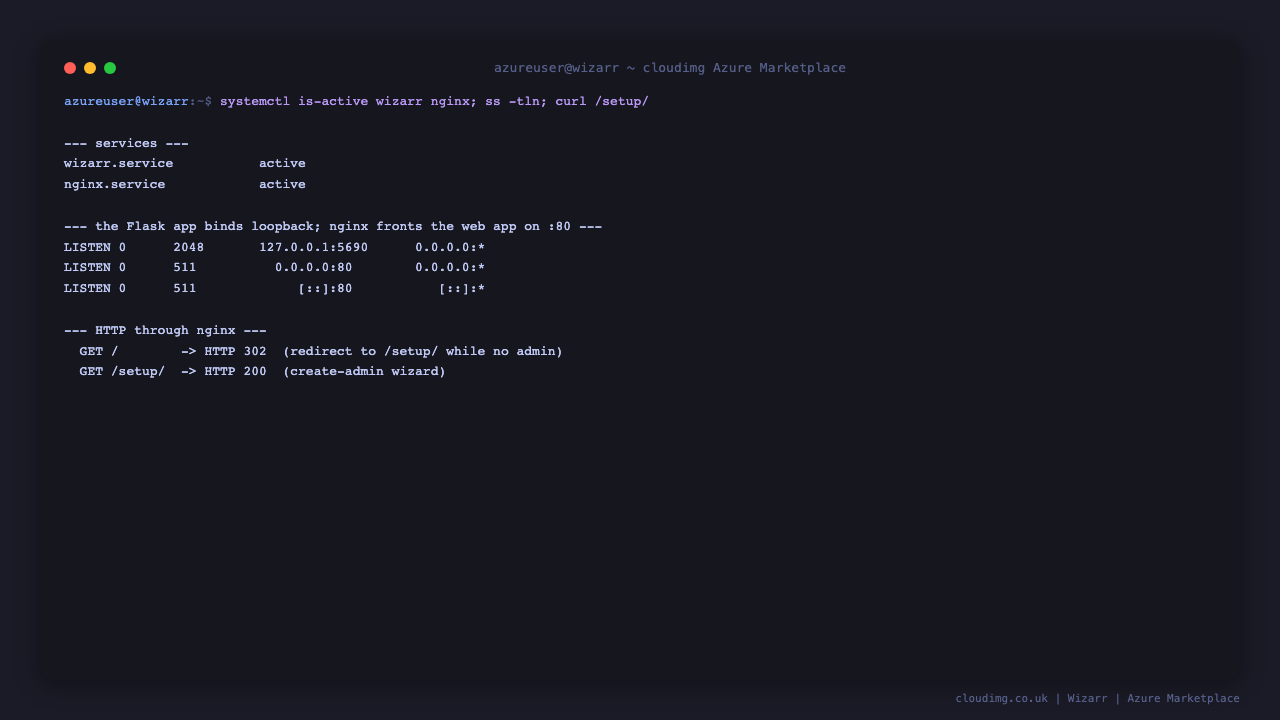Click the wizarr.service row

185,163
